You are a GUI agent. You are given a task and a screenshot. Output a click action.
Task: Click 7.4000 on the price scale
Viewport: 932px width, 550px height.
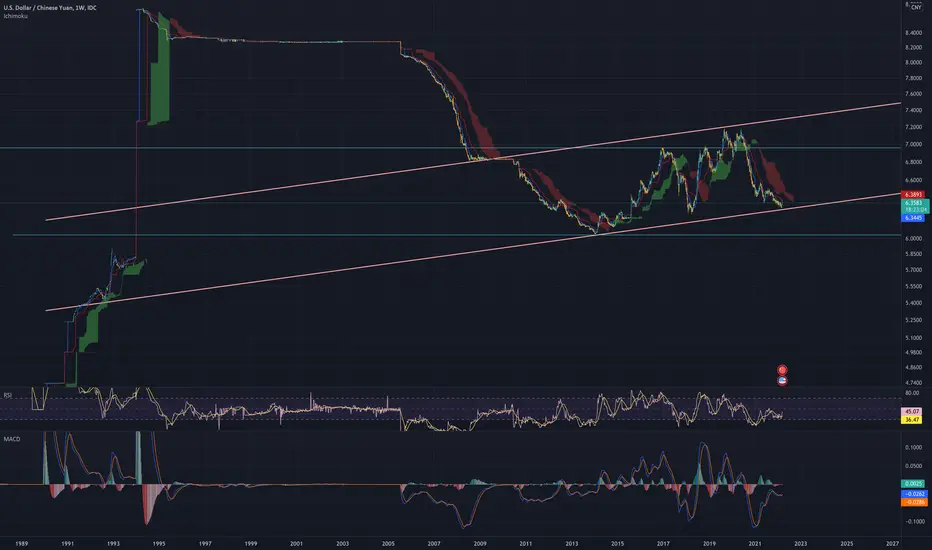[x=914, y=111]
